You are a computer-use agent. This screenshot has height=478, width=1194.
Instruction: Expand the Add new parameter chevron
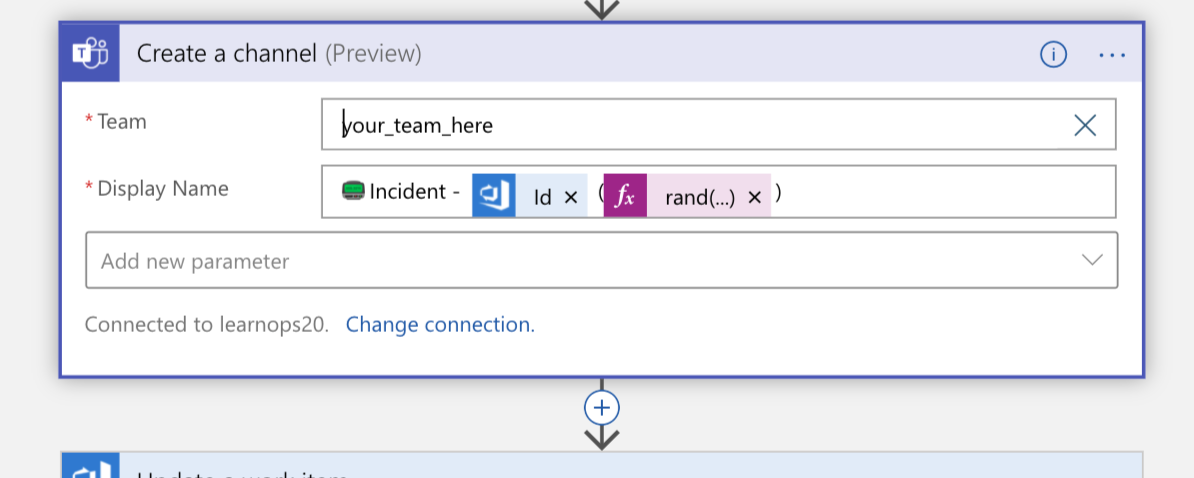[x=1092, y=260]
